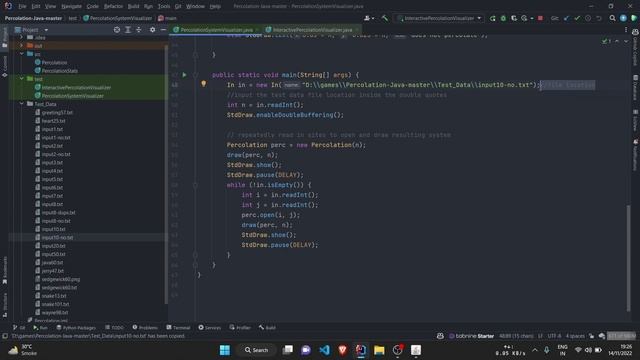
Task: Open the Python Packages tool window
Action: pyautogui.click(x=76, y=327)
